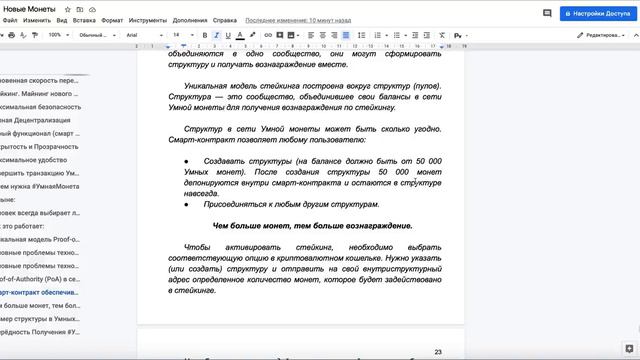Toggle italic formatting
640x360 pixels.
217,36
